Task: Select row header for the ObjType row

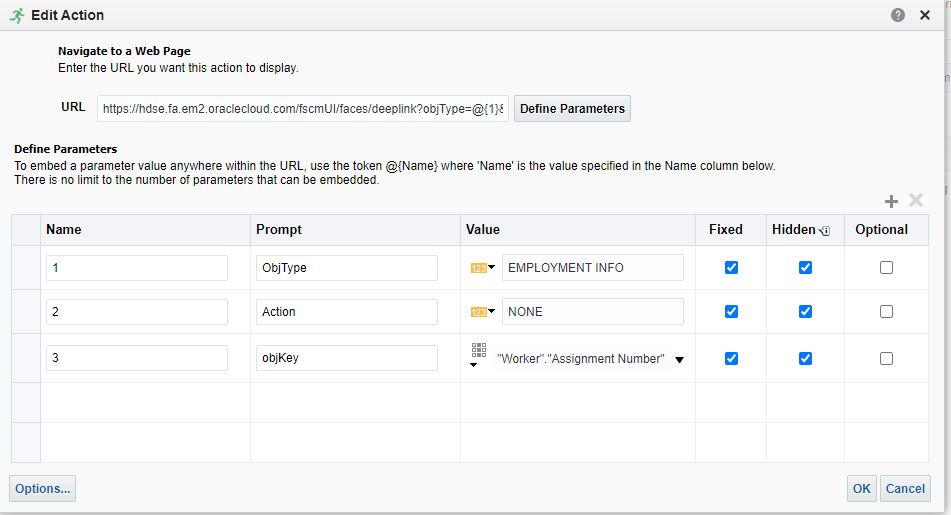Action: pyautogui.click(x=26, y=268)
